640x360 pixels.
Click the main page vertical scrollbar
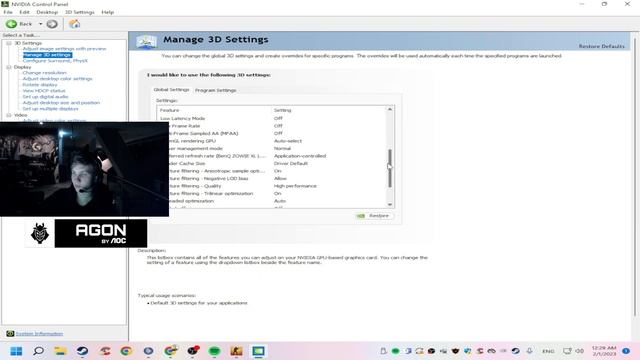coord(635,176)
